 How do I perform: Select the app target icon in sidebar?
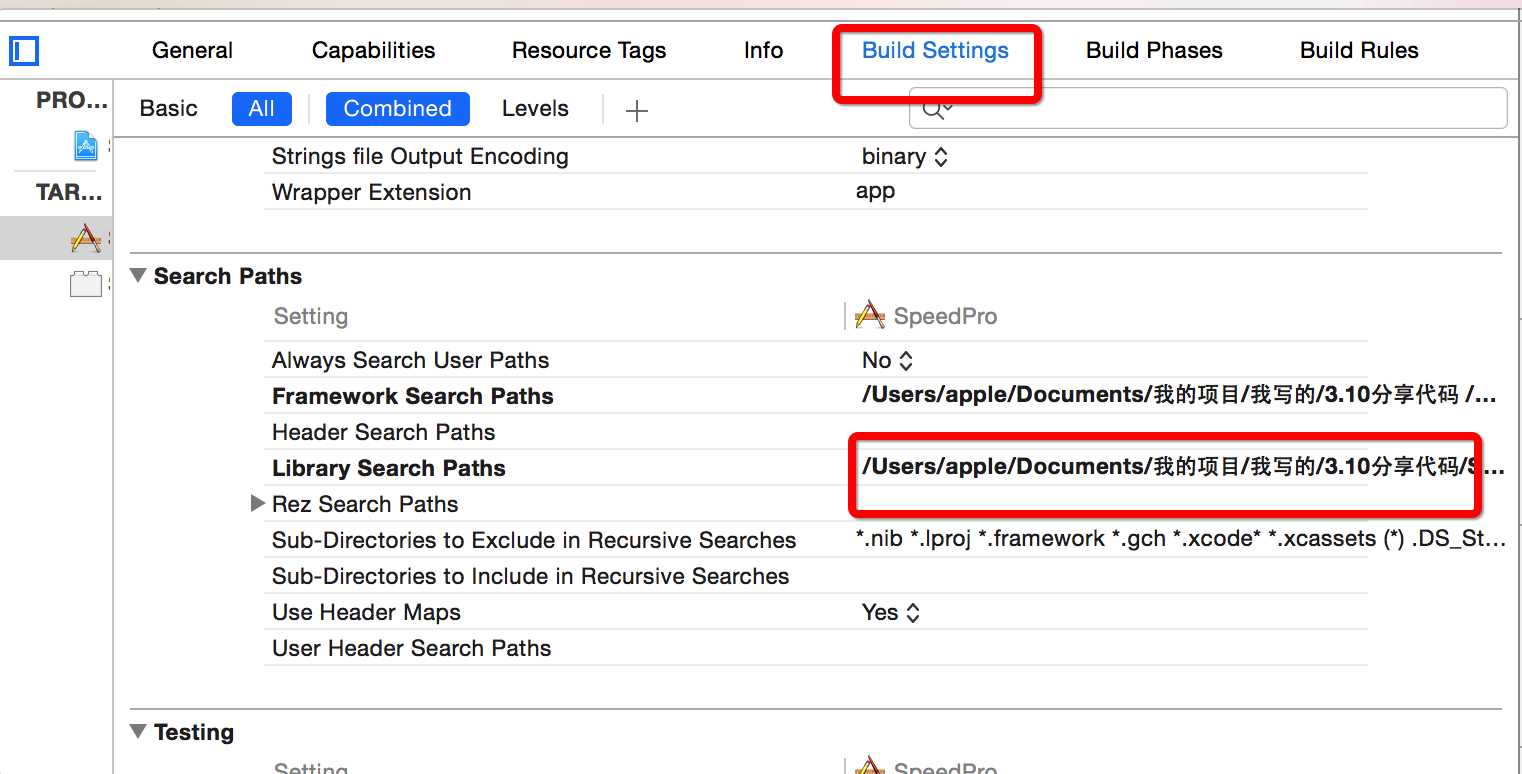(x=86, y=238)
